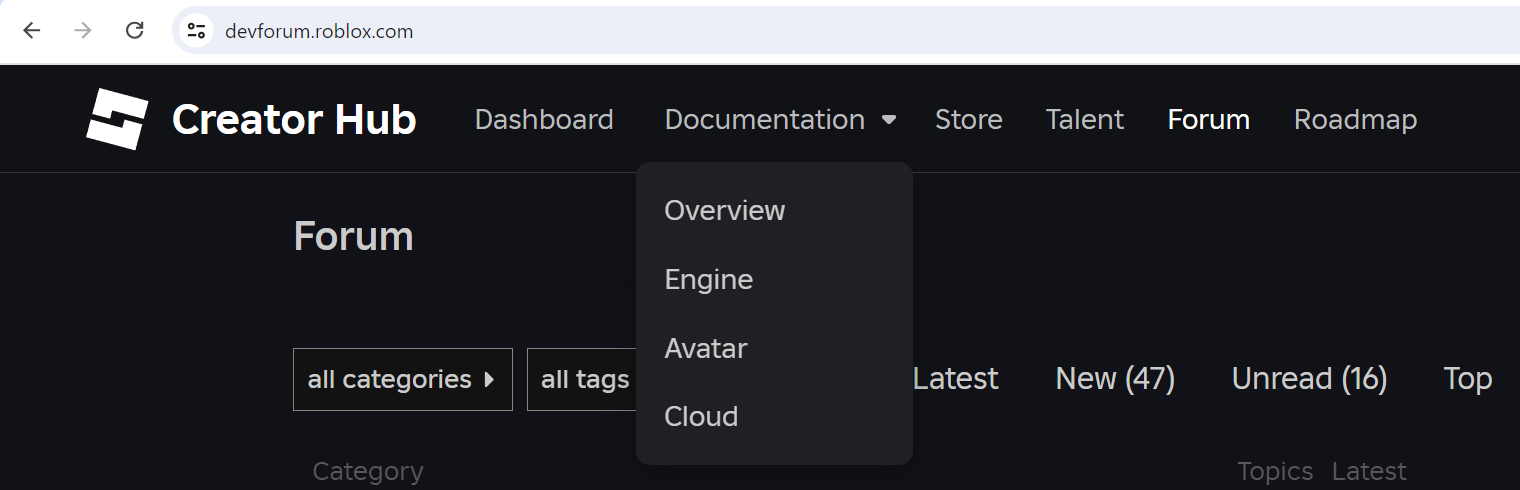Select Overview from Documentation menu
Image resolution: width=1520 pixels, height=490 pixels.
725,211
